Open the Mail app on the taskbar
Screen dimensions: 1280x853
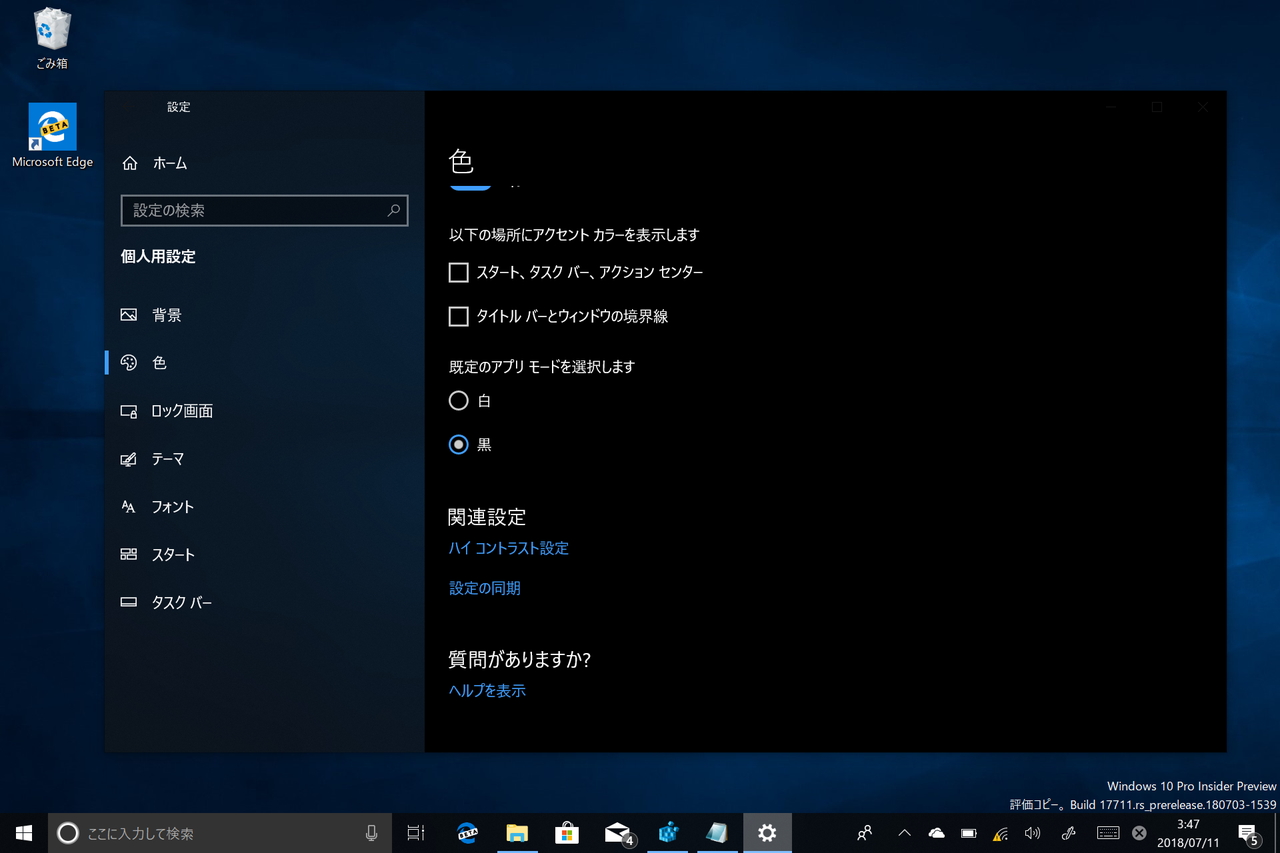pyautogui.click(x=619, y=833)
